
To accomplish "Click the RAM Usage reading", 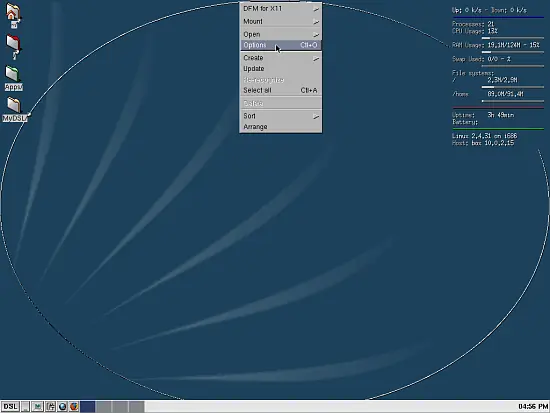I will 496,45.
